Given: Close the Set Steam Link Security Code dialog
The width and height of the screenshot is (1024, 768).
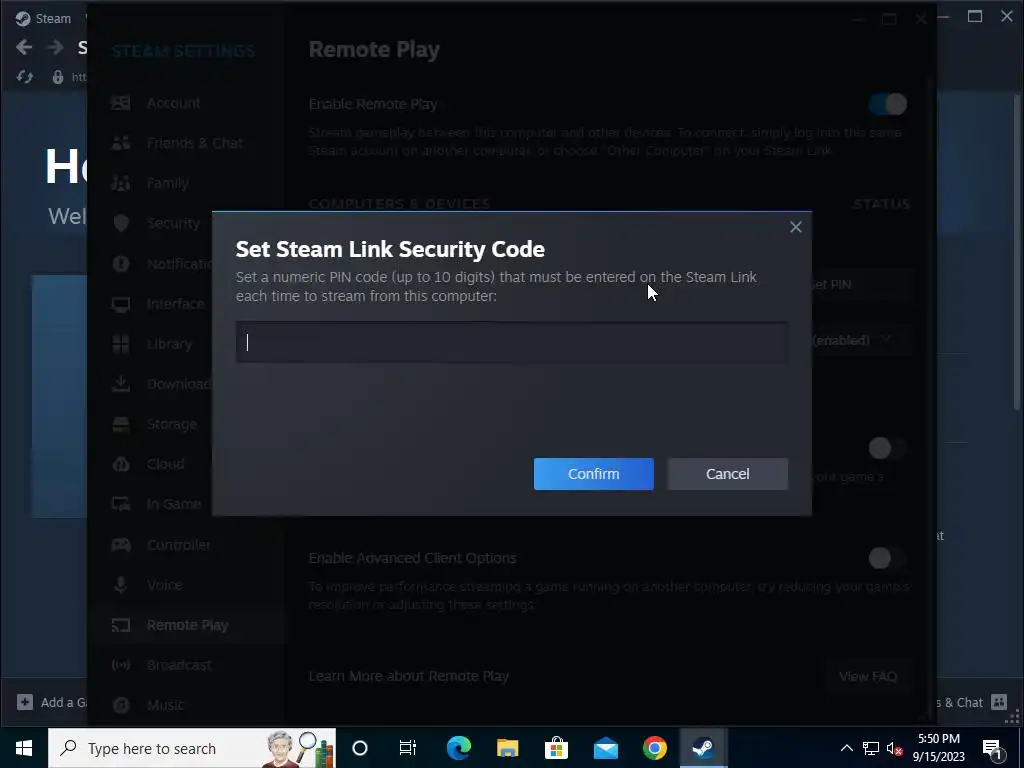Looking at the screenshot, I should coord(795,227).
